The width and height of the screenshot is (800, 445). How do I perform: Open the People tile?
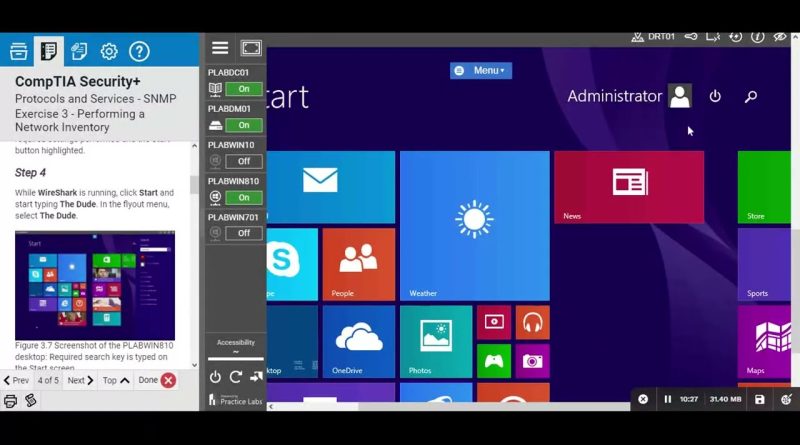pyautogui.click(x=359, y=264)
